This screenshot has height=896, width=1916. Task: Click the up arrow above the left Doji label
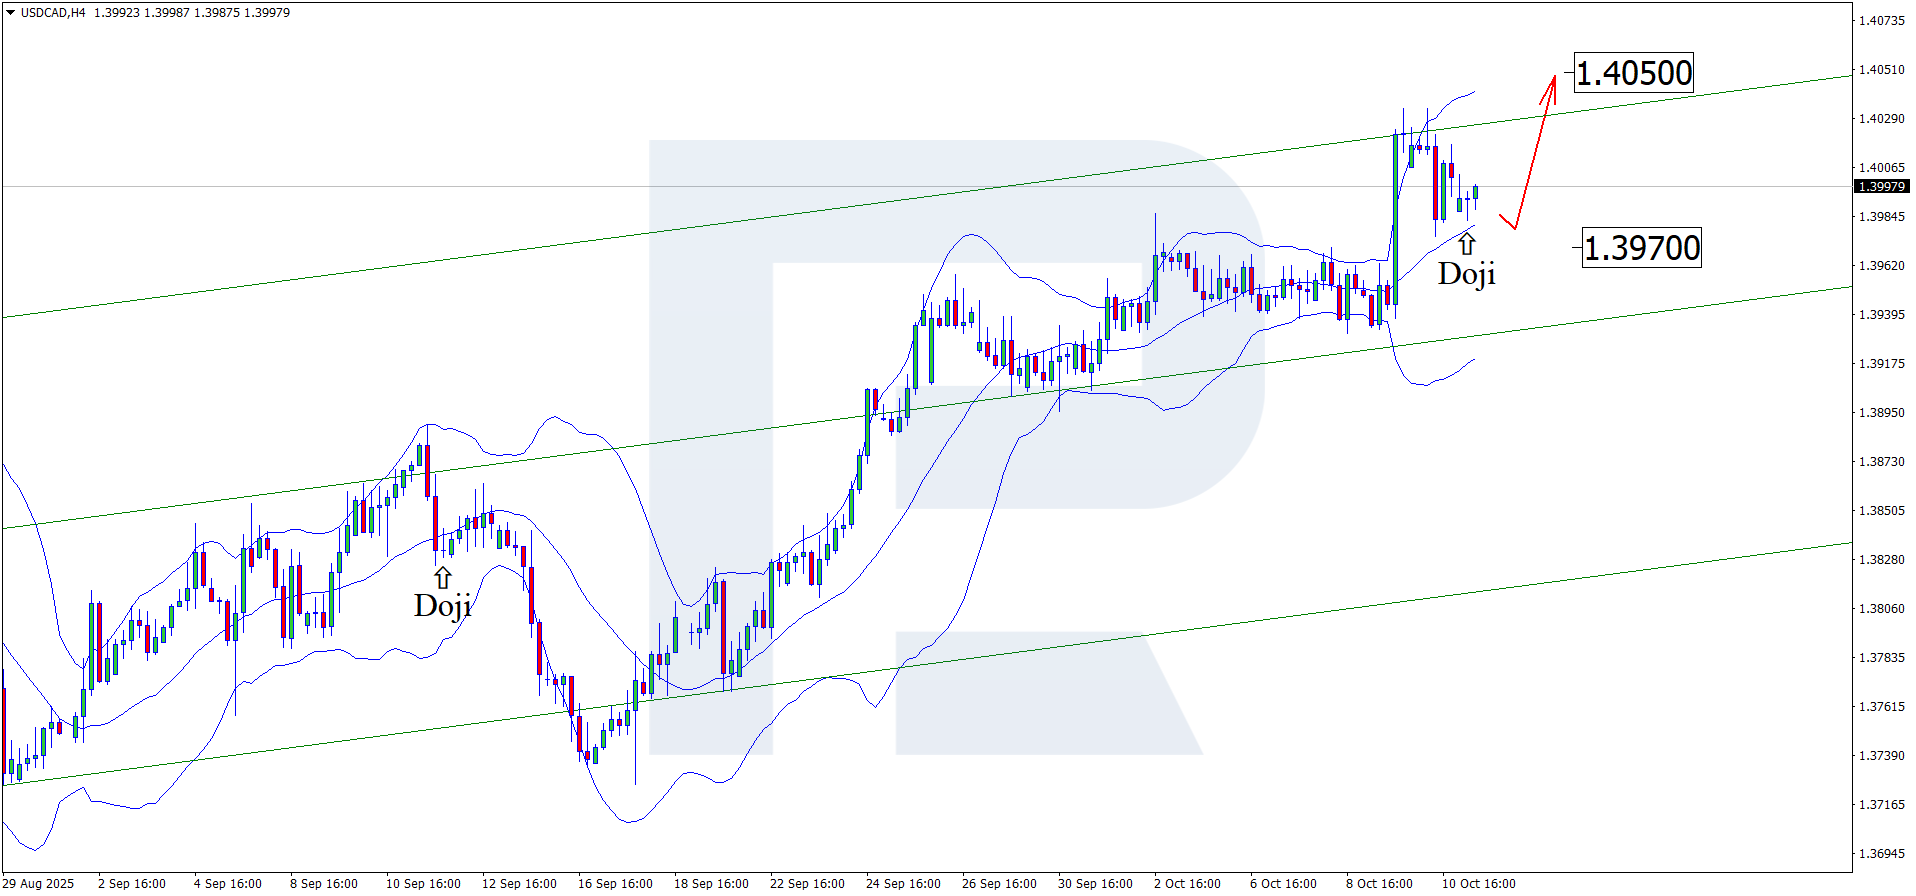pos(442,577)
